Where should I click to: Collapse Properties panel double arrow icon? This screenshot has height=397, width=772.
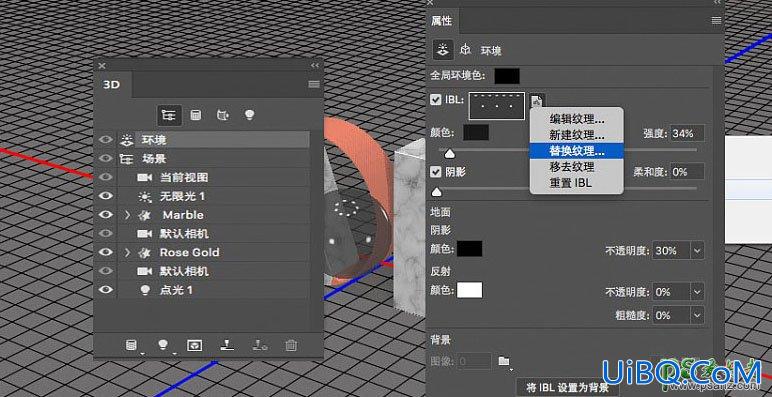tap(717, 2)
